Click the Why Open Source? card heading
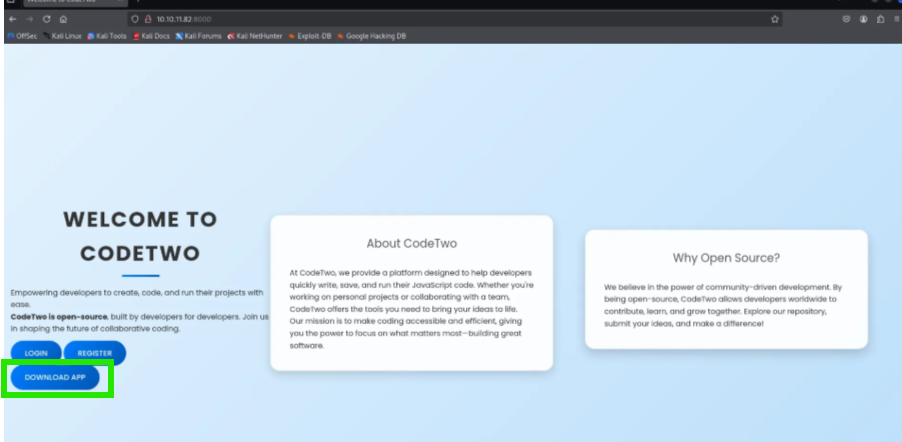Viewport: 902px width, 442px height. (x=727, y=258)
